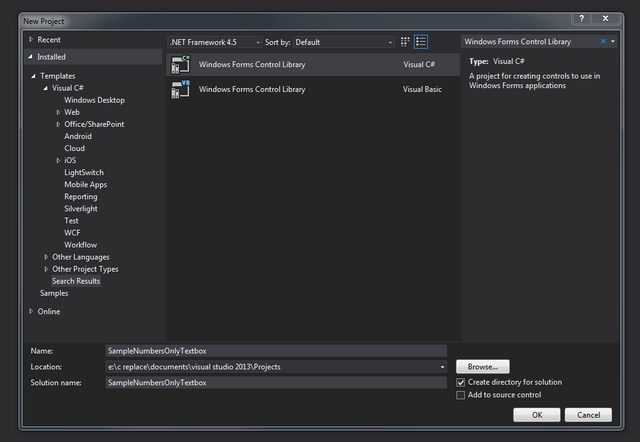Image resolution: width=640 pixels, height=442 pixels.
Task: Expand the Other Project Types node
Action: (x=46, y=269)
